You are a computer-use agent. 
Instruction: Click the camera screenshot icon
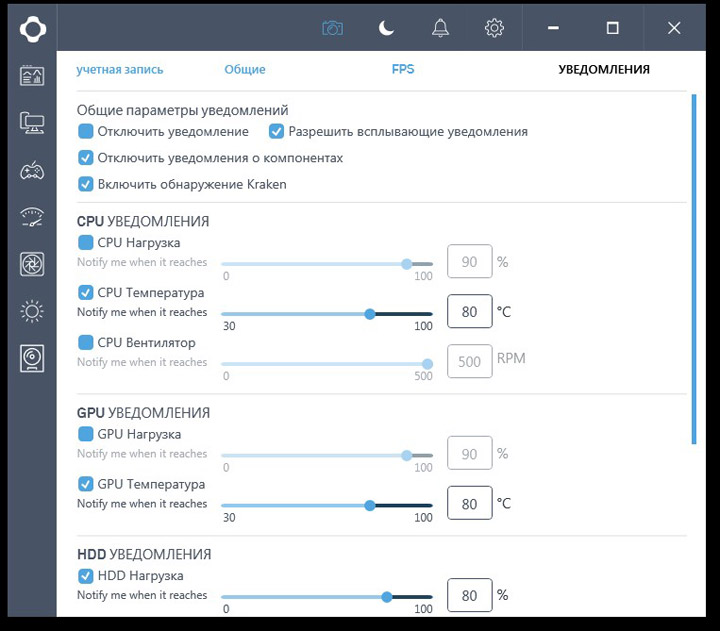(332, 28)
